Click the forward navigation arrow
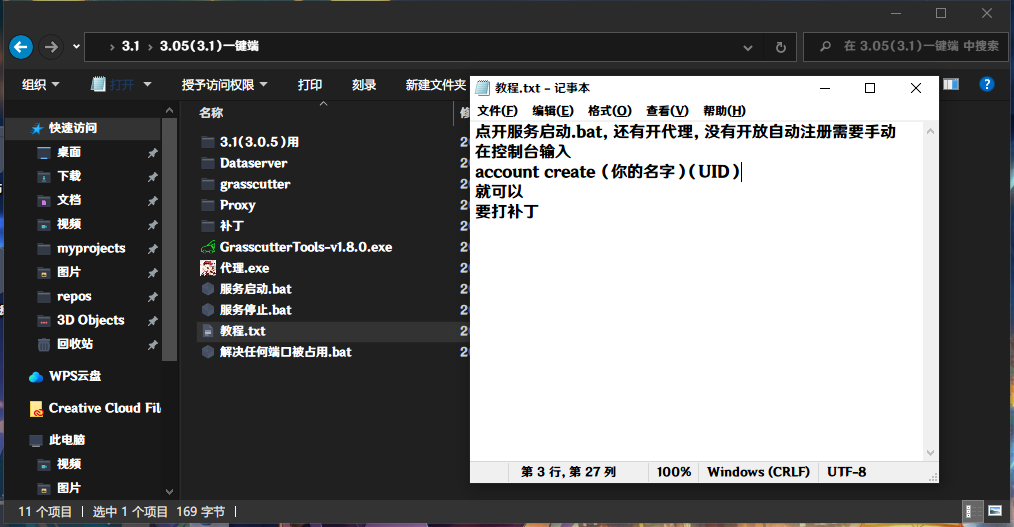This screenshot has height=527, width=1014. (52, 46)
